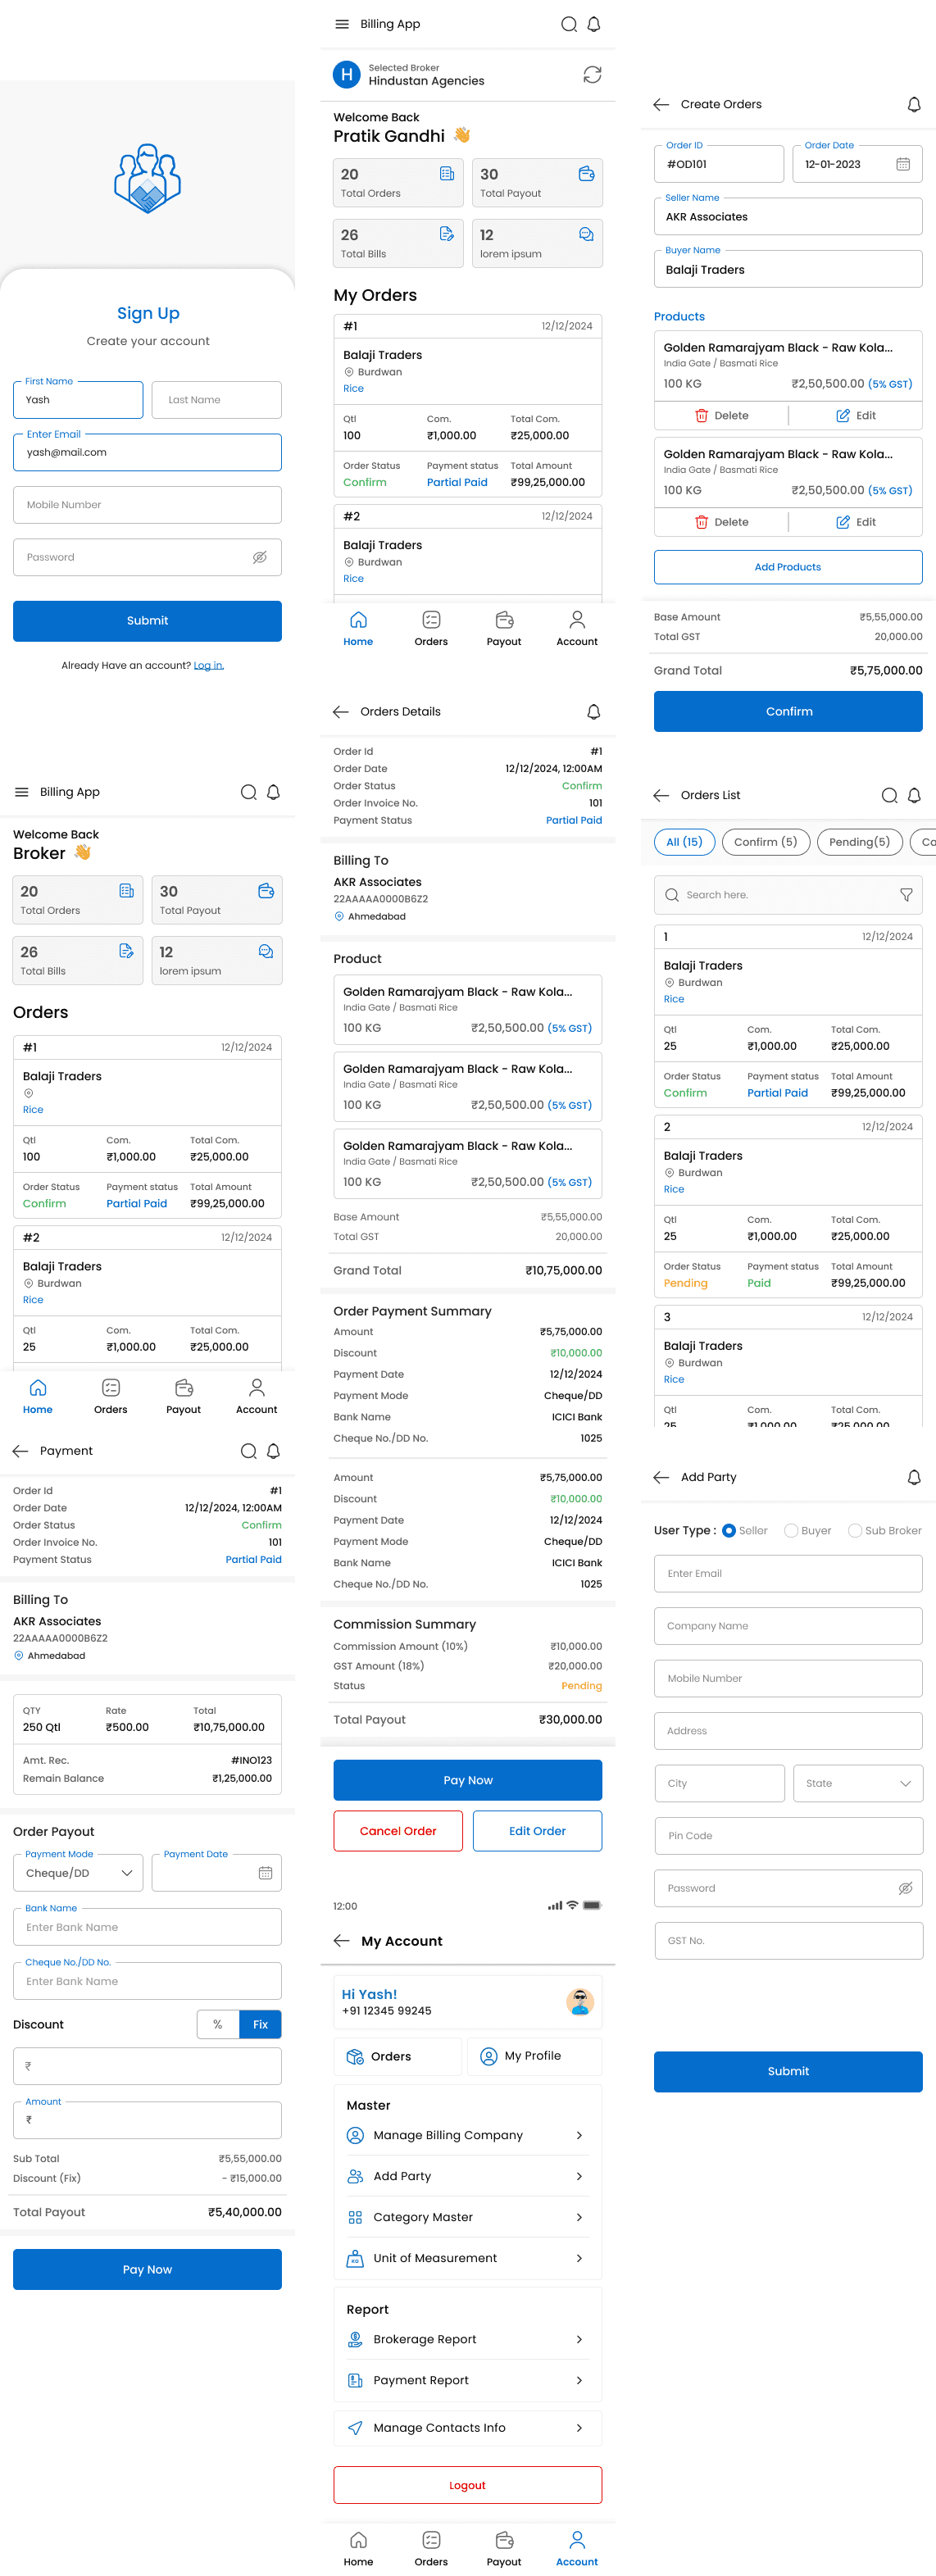936x2576 pixels.
Task: Tap the app logo on Sign Up screen
Action: [147, 178]
